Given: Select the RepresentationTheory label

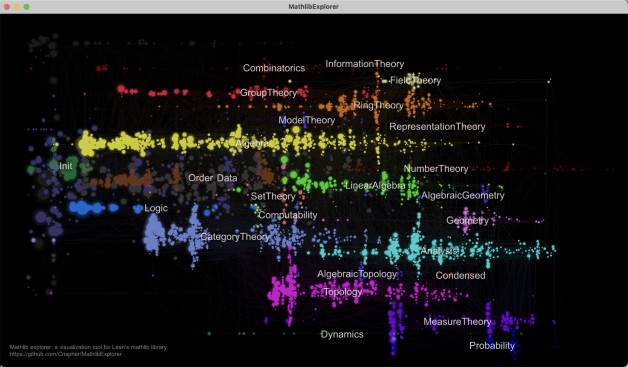Looking at the screenshot, I should pos(437,127).
